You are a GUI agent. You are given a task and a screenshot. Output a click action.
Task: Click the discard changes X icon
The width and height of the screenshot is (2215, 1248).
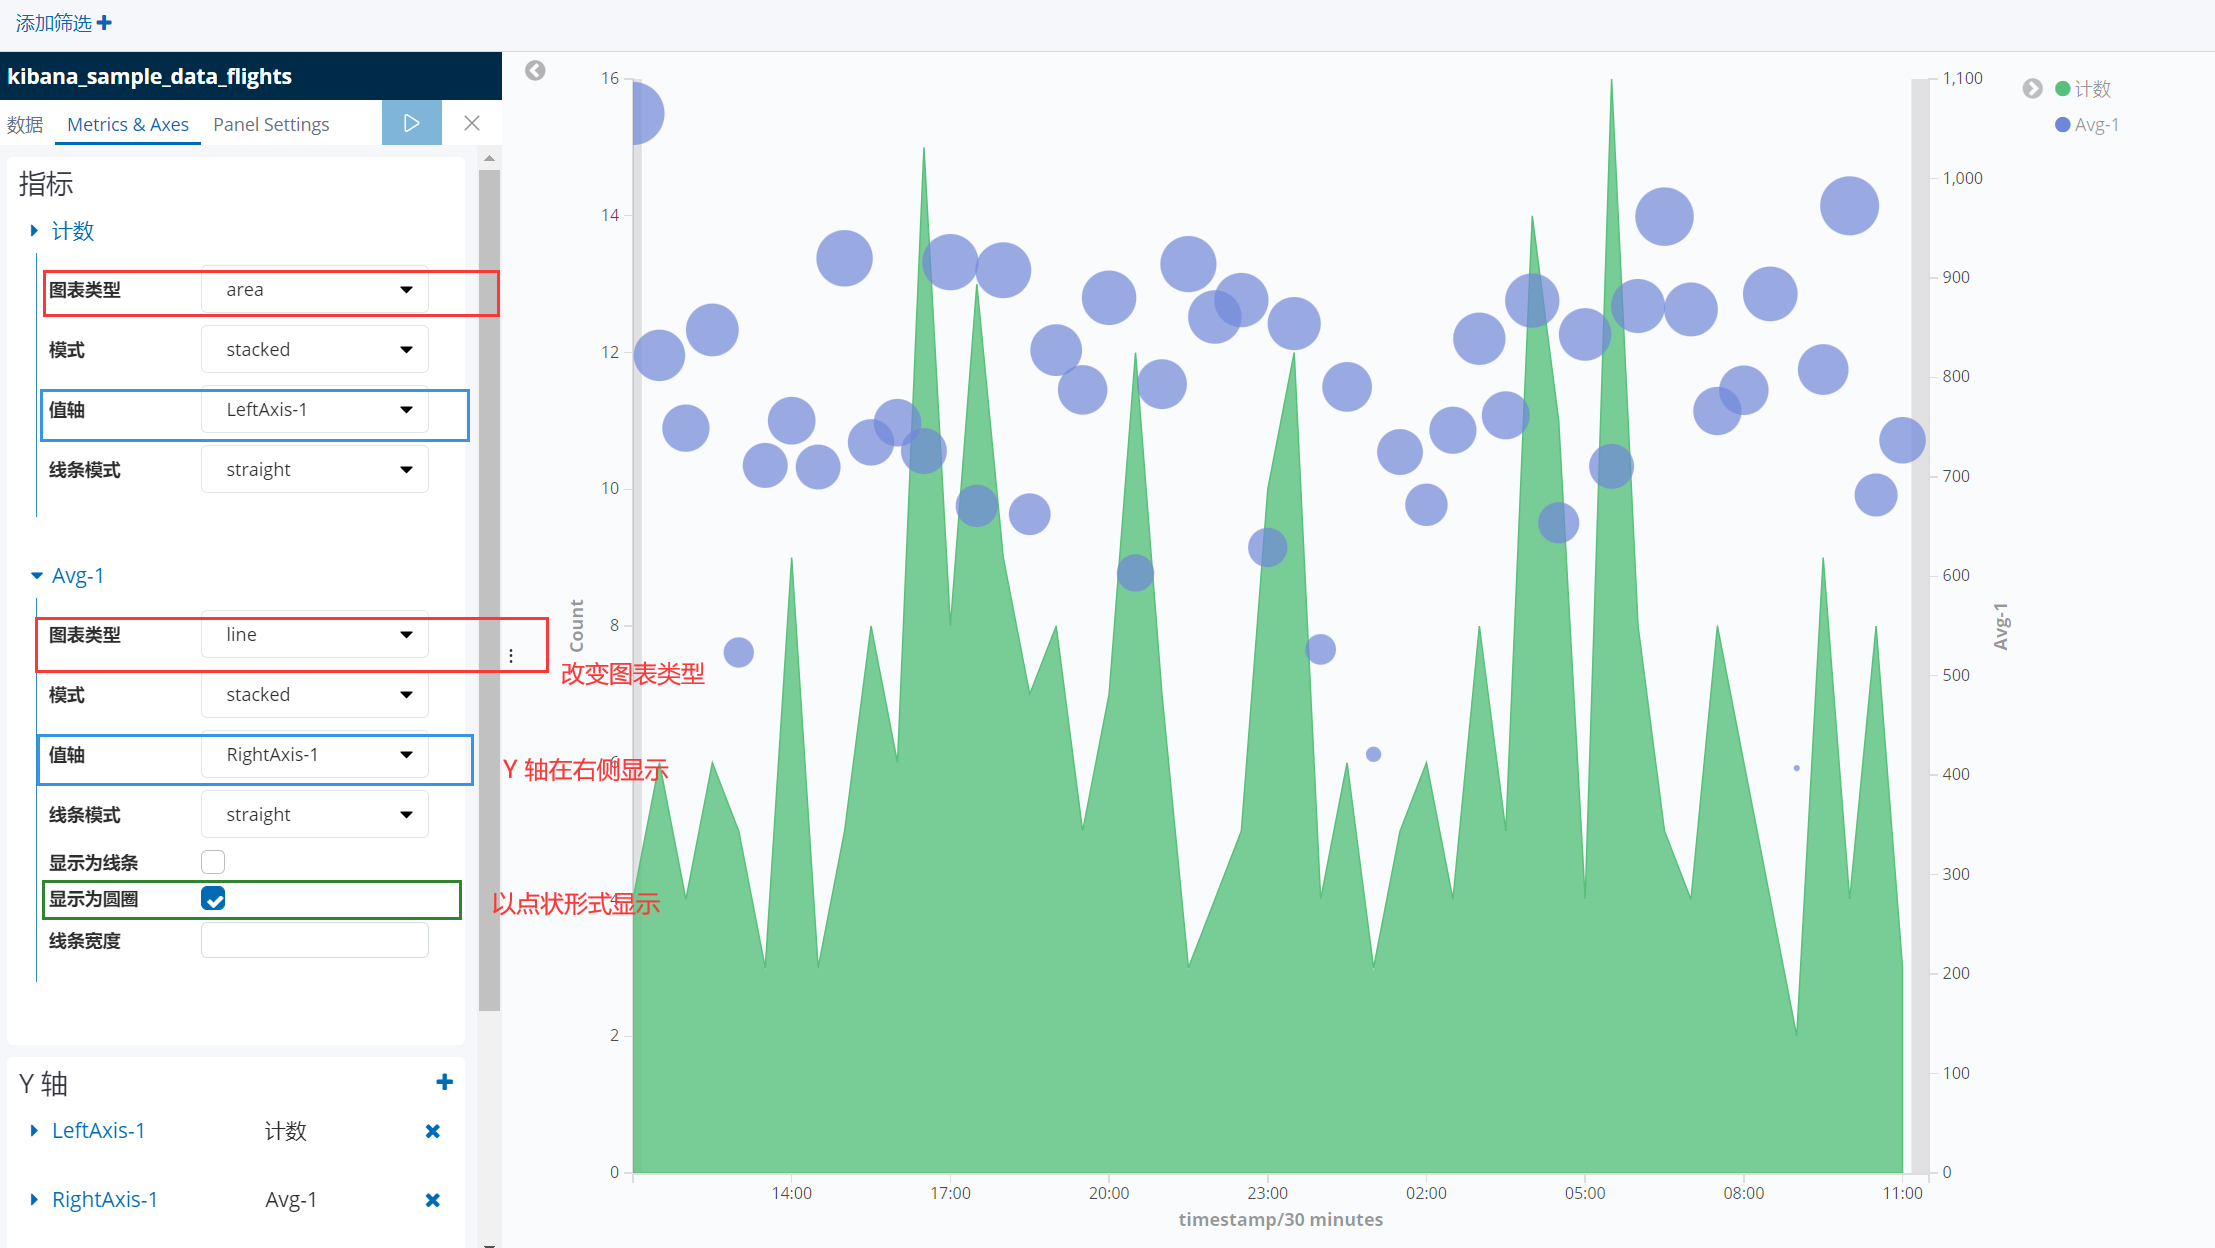(x=472, y=123)
